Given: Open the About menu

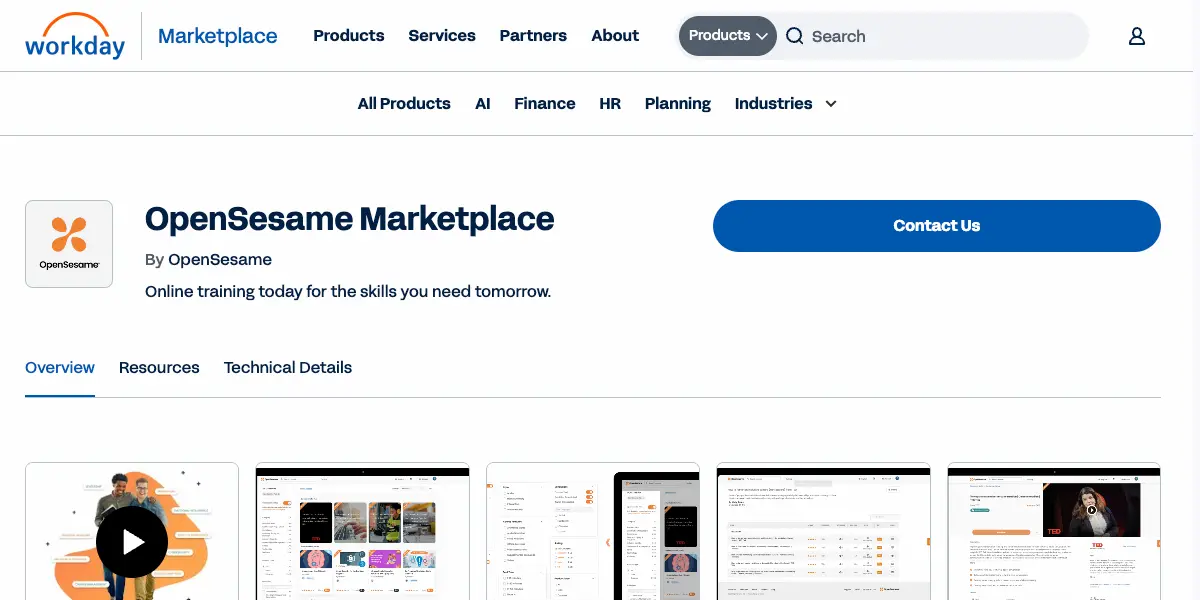Looking at the screenshot, I should pyautogui.click(x=615, y=36).
